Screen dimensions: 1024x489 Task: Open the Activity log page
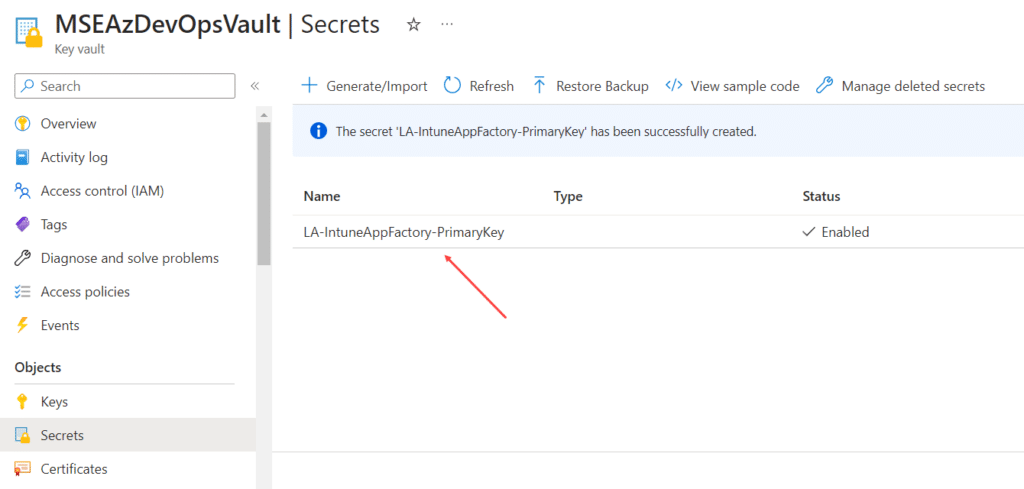pyautogui.click(x=74, y=157)
